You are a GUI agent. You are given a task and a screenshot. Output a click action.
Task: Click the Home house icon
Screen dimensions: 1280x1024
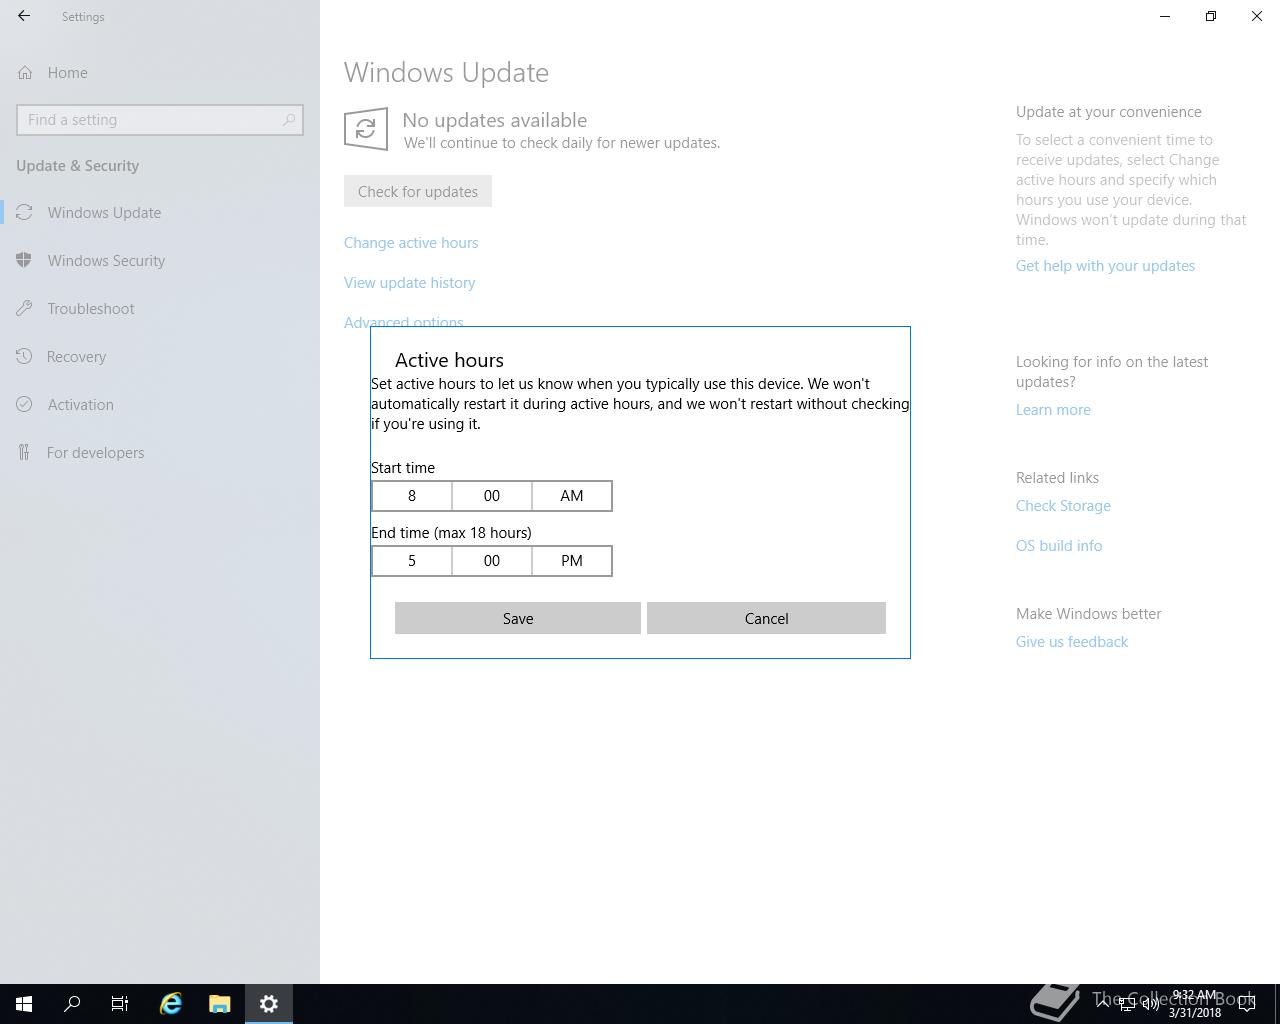[x=25, y=72]
